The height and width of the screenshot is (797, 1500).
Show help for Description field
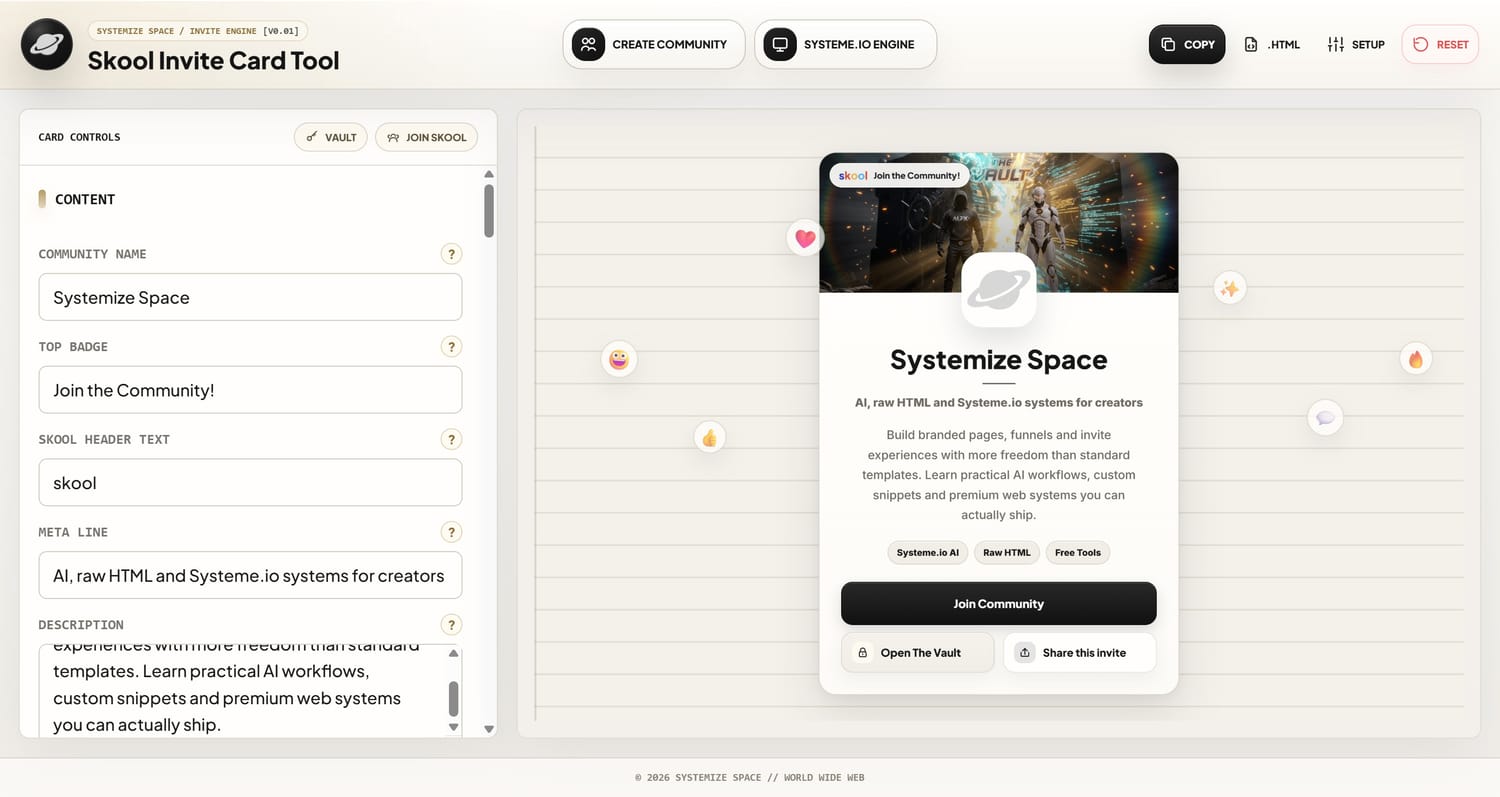(451, 625)
